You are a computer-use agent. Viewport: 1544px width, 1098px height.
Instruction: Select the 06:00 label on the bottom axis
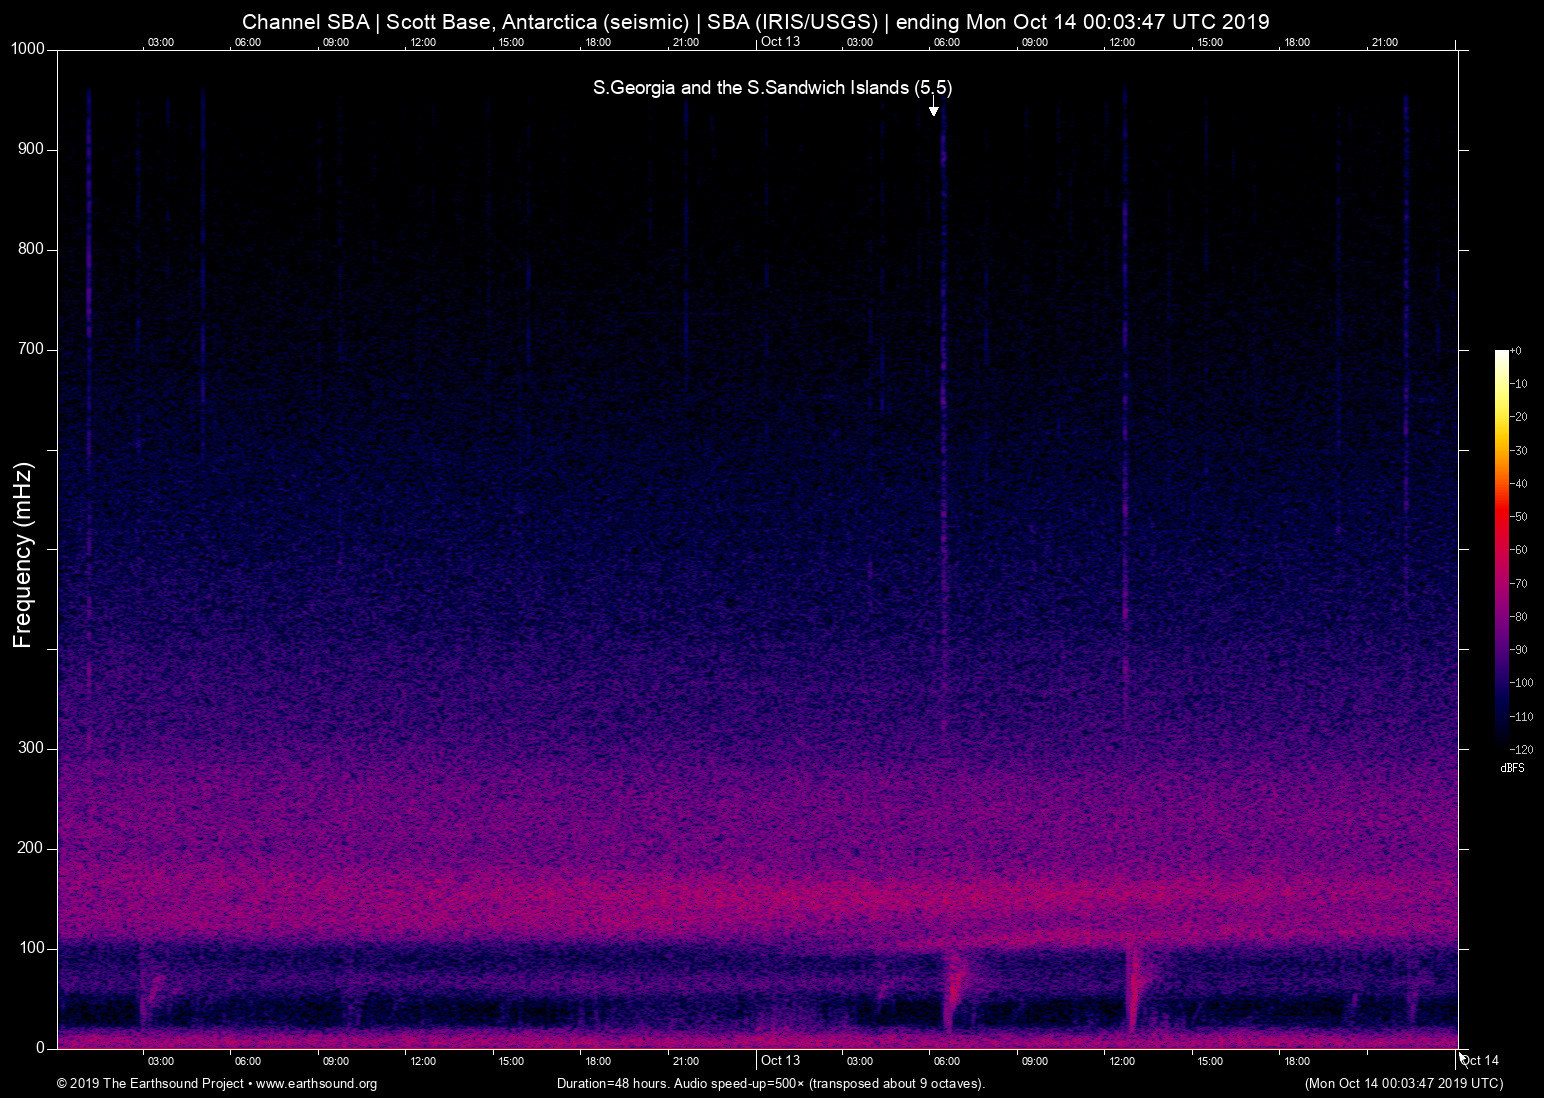pyautogui.click(x=248, y=1061)
